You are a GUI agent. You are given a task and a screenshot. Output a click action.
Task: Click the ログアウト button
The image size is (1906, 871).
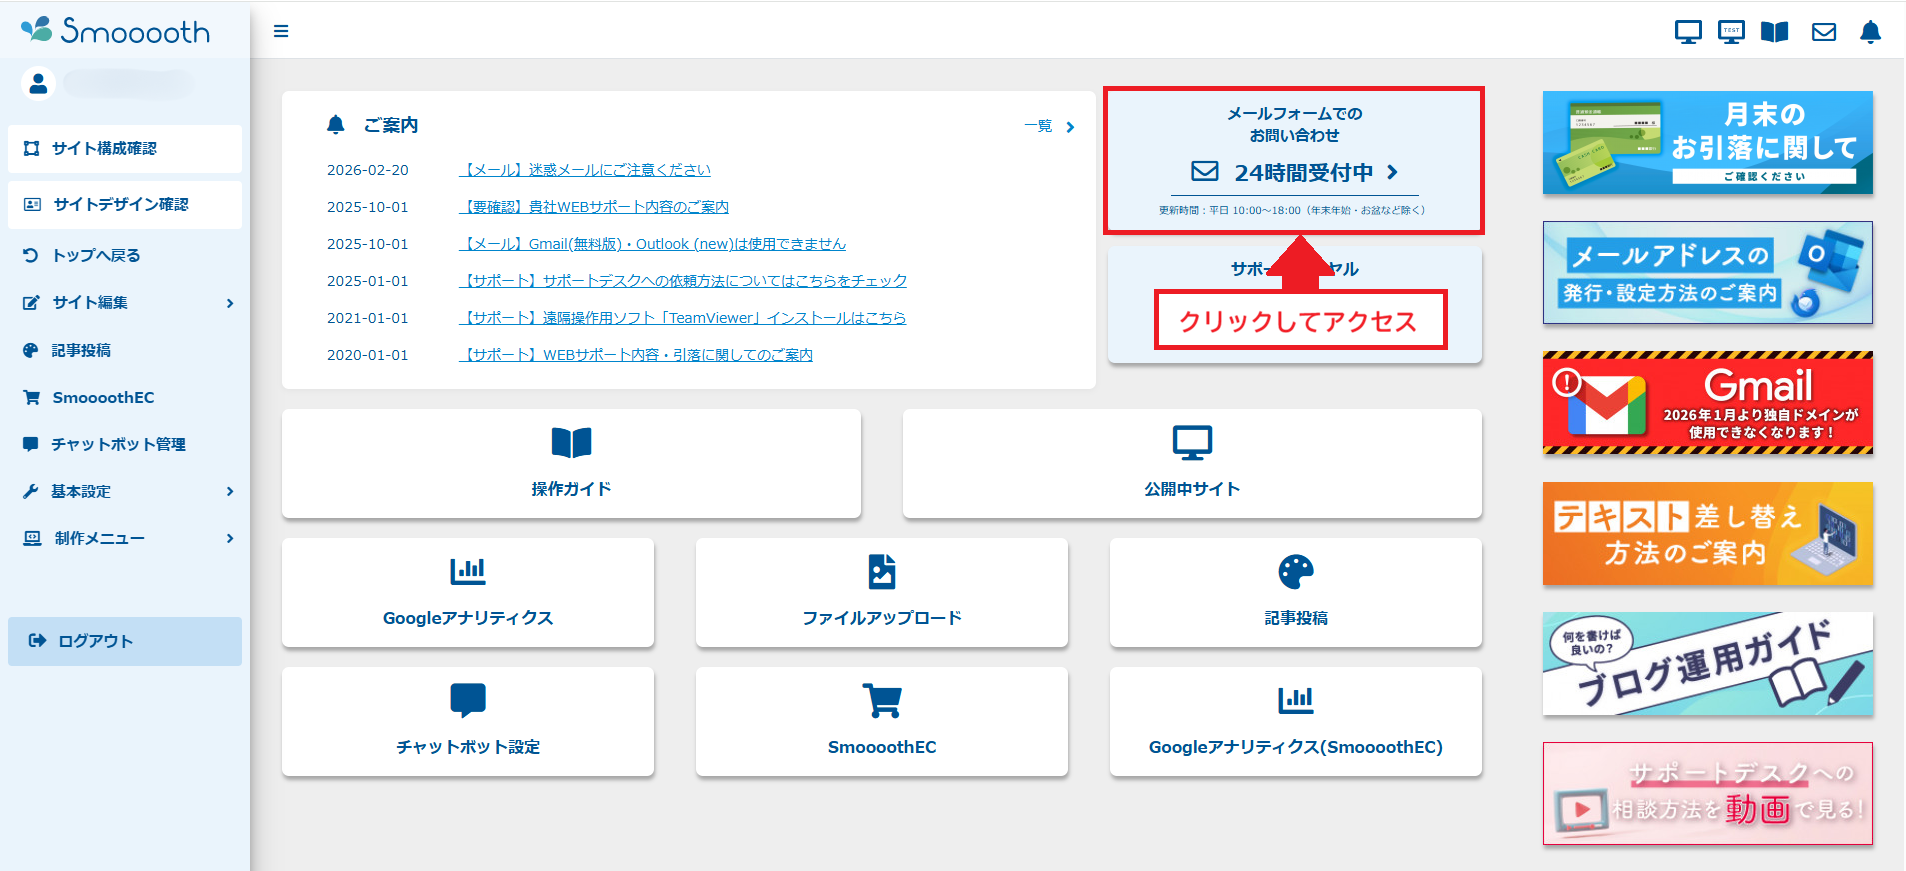125,641
